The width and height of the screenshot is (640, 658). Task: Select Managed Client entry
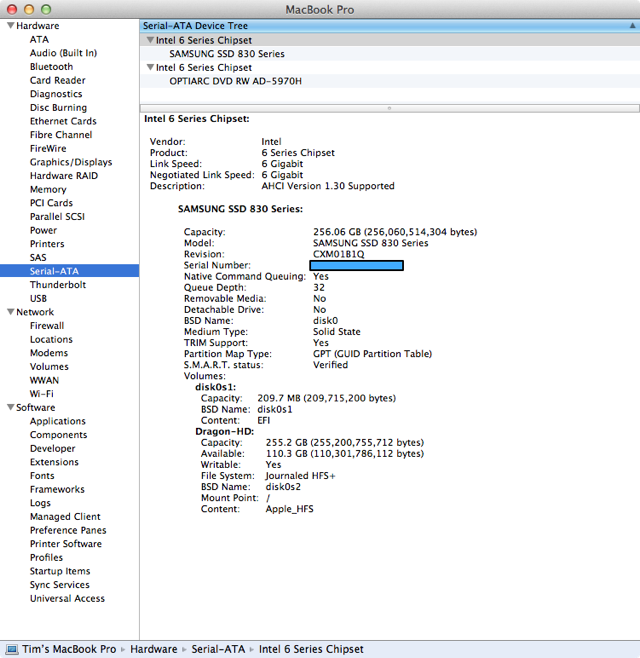coord(65,517)
